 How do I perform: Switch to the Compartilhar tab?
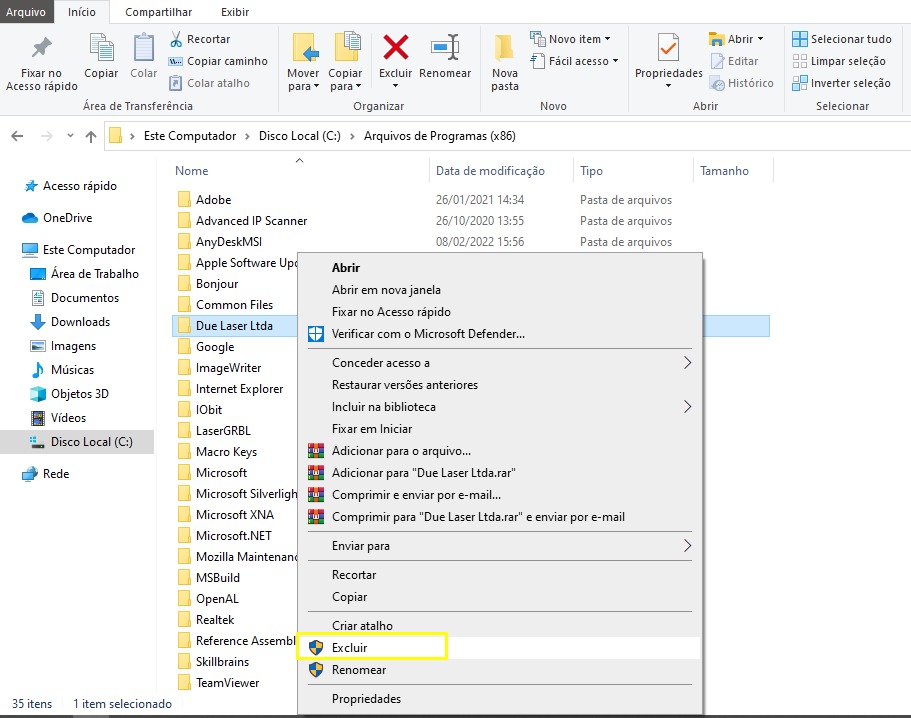[158, 12]
